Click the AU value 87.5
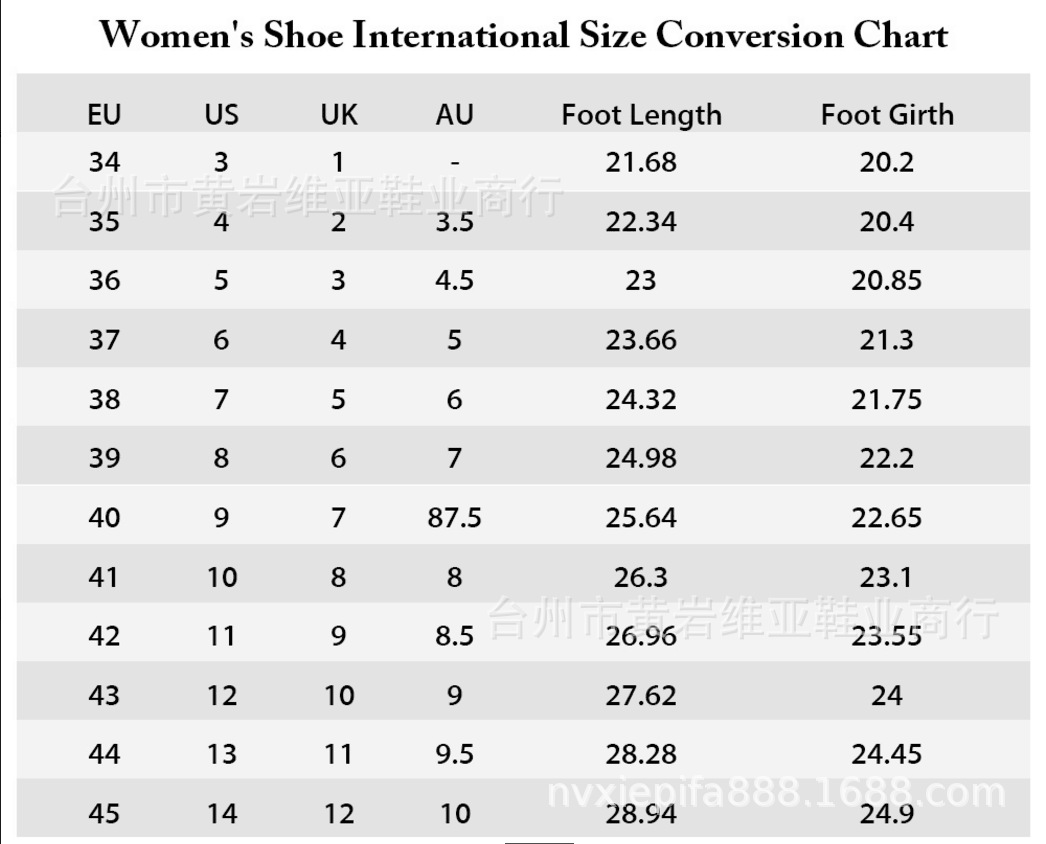Image resolution: width=1046 pixels, height=844 pixels. (x=454, y=518)
